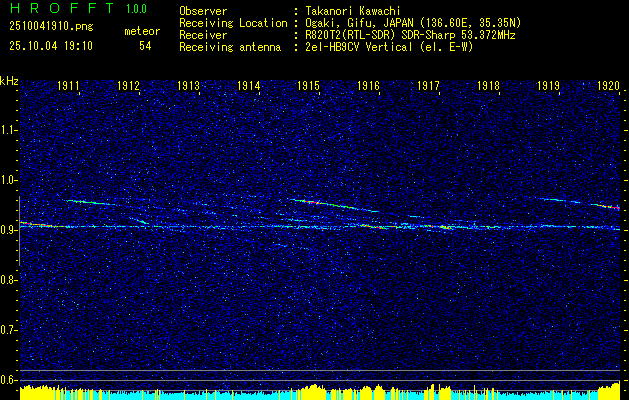629x400 pixels.
Task: Click the 1914 time marker
Action: (248, 86)
